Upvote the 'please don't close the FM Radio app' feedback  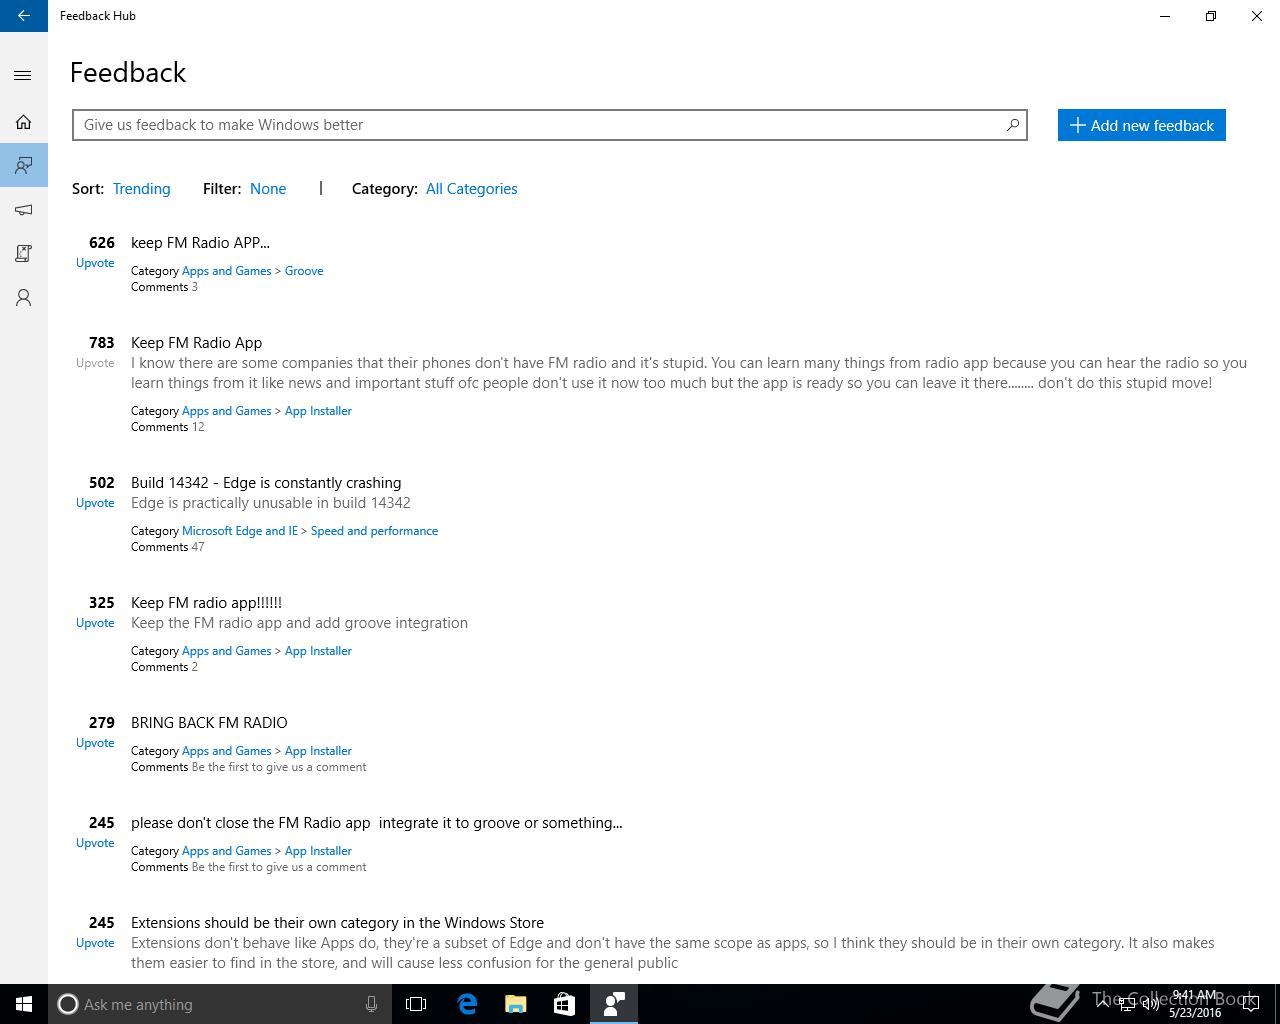(x=95, y=843)
